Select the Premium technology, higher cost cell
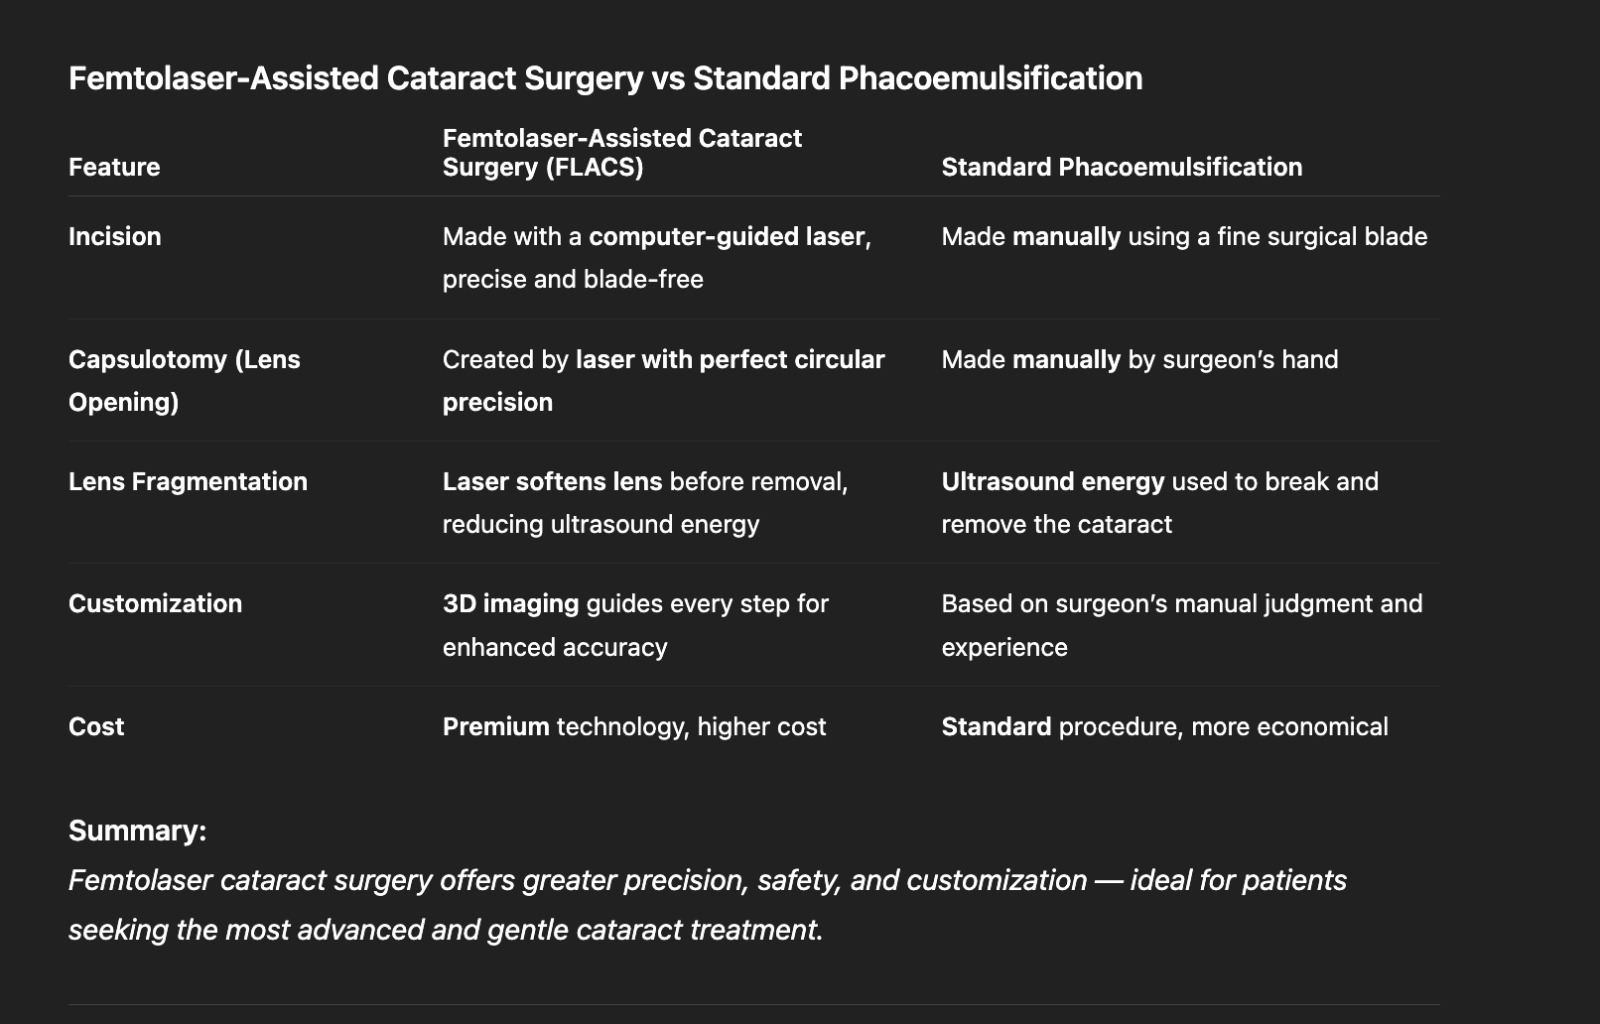 click(x=634, y=726)
